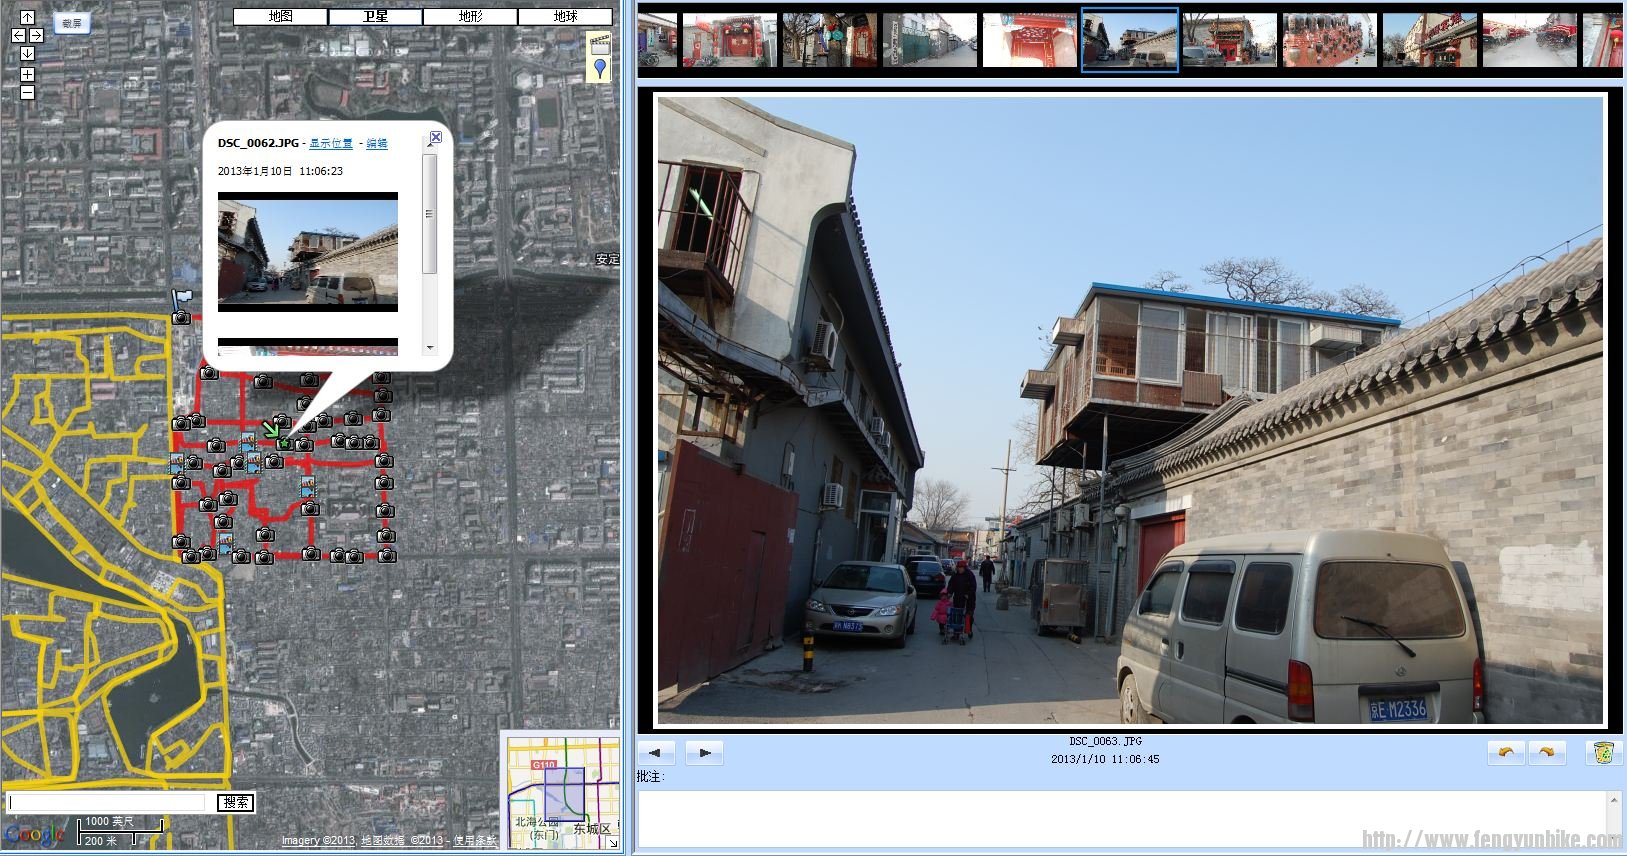This screenshot has height=856, width=1627.
Task: Pan the map right with arrow button
Action: point(37,35)
